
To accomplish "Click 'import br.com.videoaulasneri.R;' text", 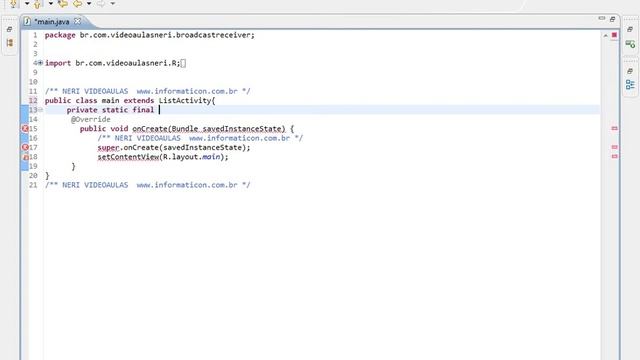I will click(x=112, y=63).
